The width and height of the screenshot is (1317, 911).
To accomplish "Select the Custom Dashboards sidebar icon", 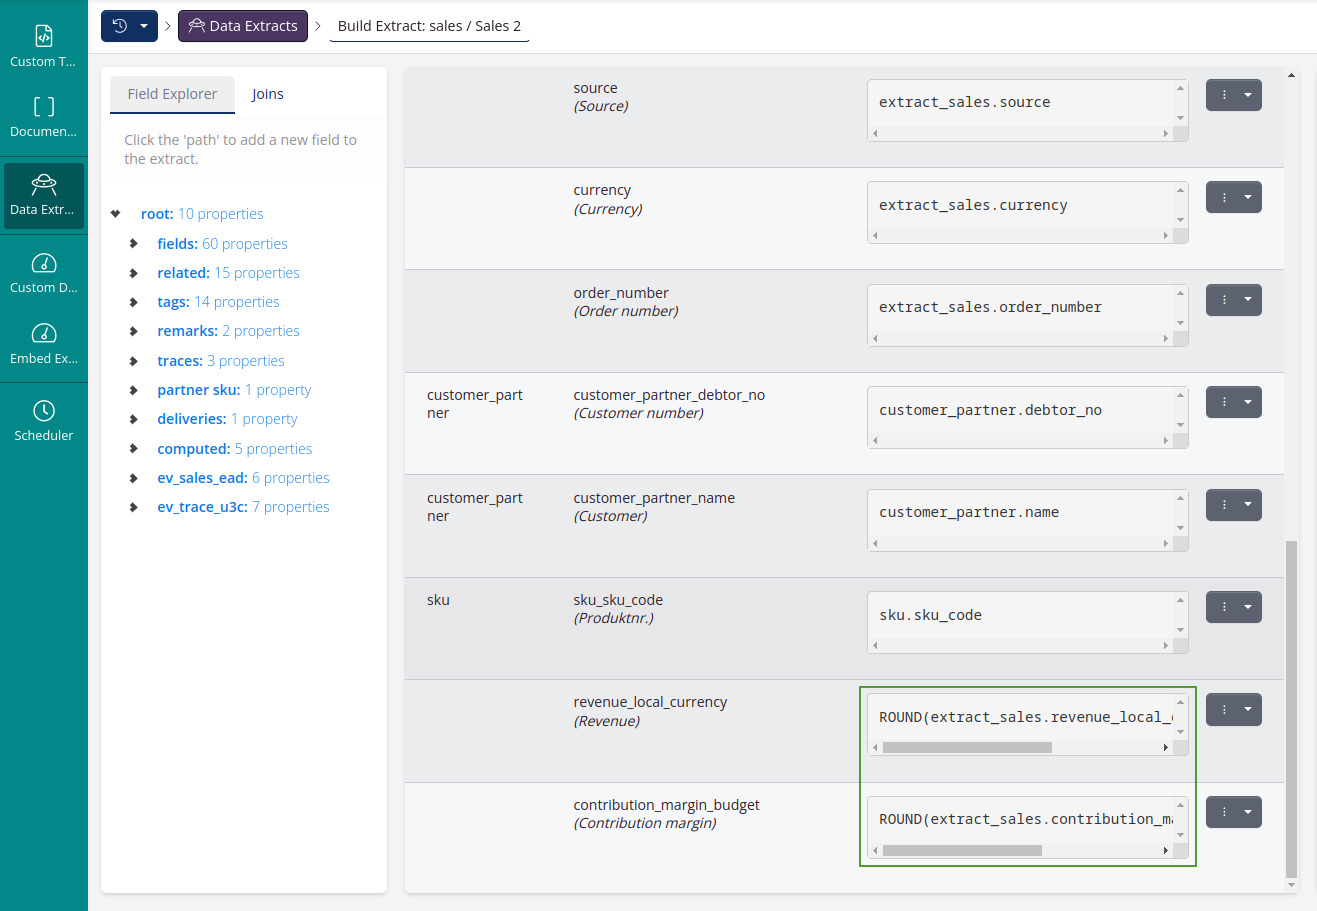I will 43,271.
